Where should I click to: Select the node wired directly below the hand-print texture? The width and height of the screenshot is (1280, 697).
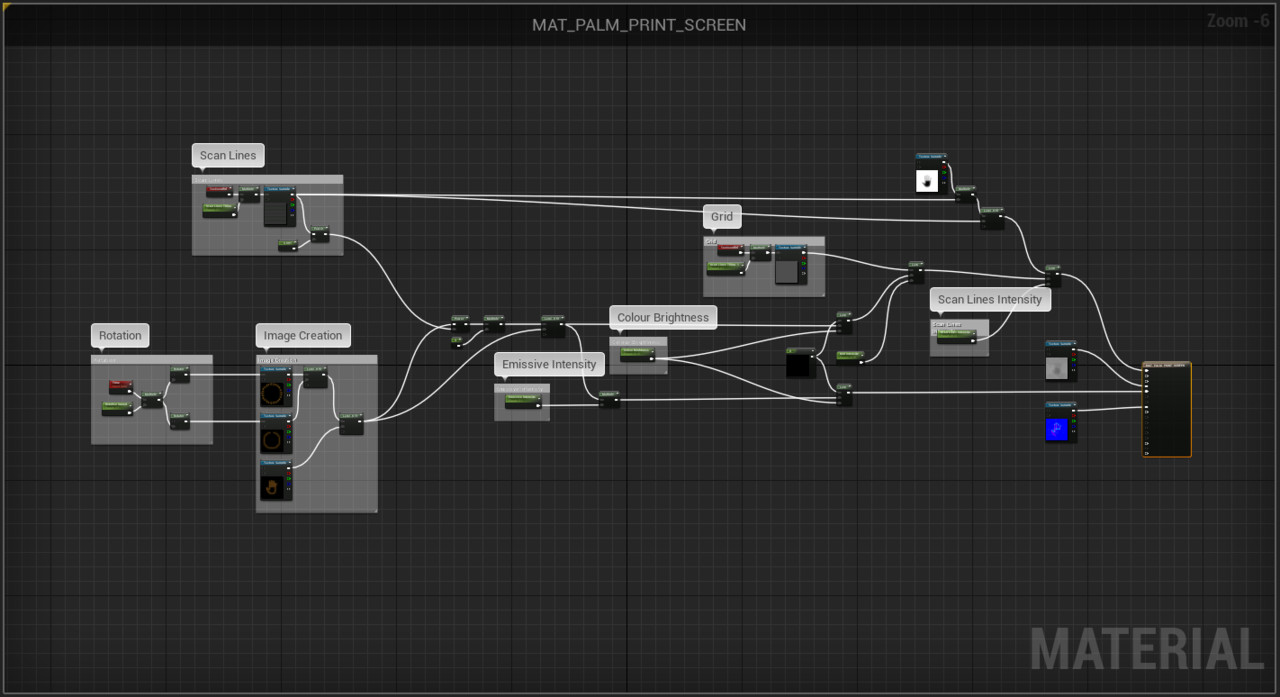click(965, 195)
